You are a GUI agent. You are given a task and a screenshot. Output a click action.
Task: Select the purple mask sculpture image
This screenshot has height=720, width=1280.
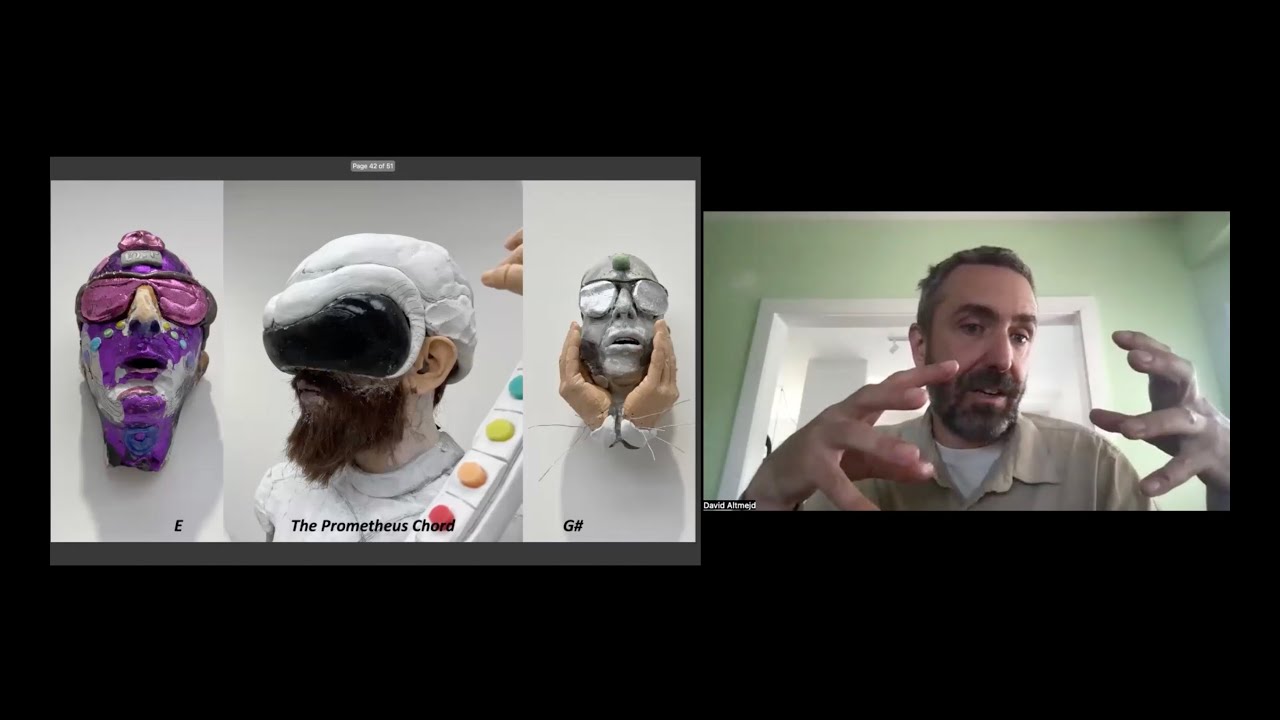click(x=137, y=361)
